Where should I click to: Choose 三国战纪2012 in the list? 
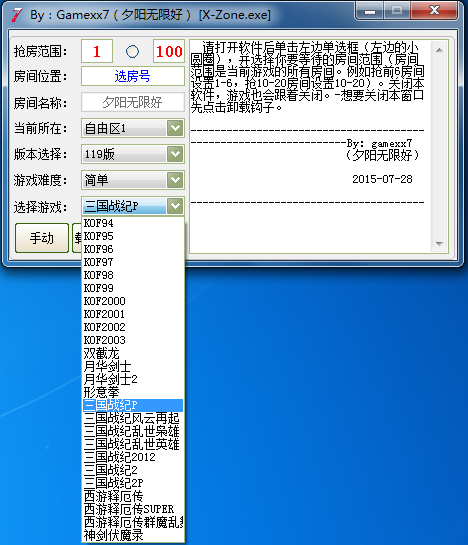[133, 457]
